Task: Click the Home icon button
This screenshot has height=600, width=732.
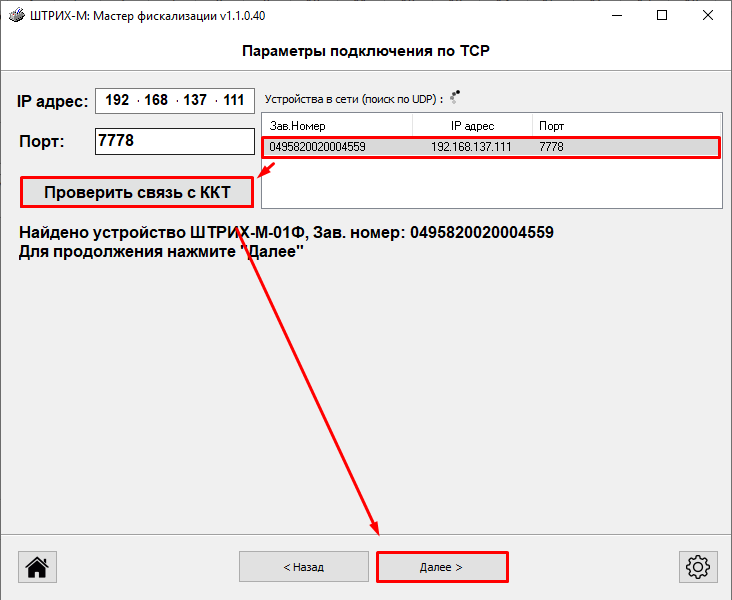Action: click(37, 567)
